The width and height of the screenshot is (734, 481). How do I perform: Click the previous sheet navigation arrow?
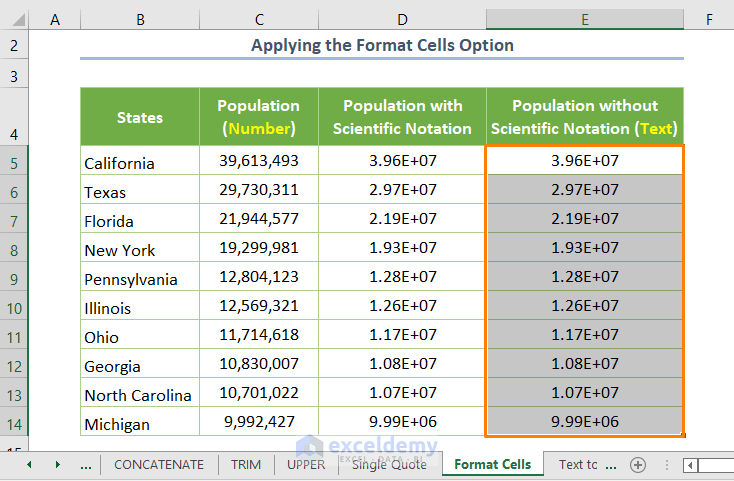(29, 464)
